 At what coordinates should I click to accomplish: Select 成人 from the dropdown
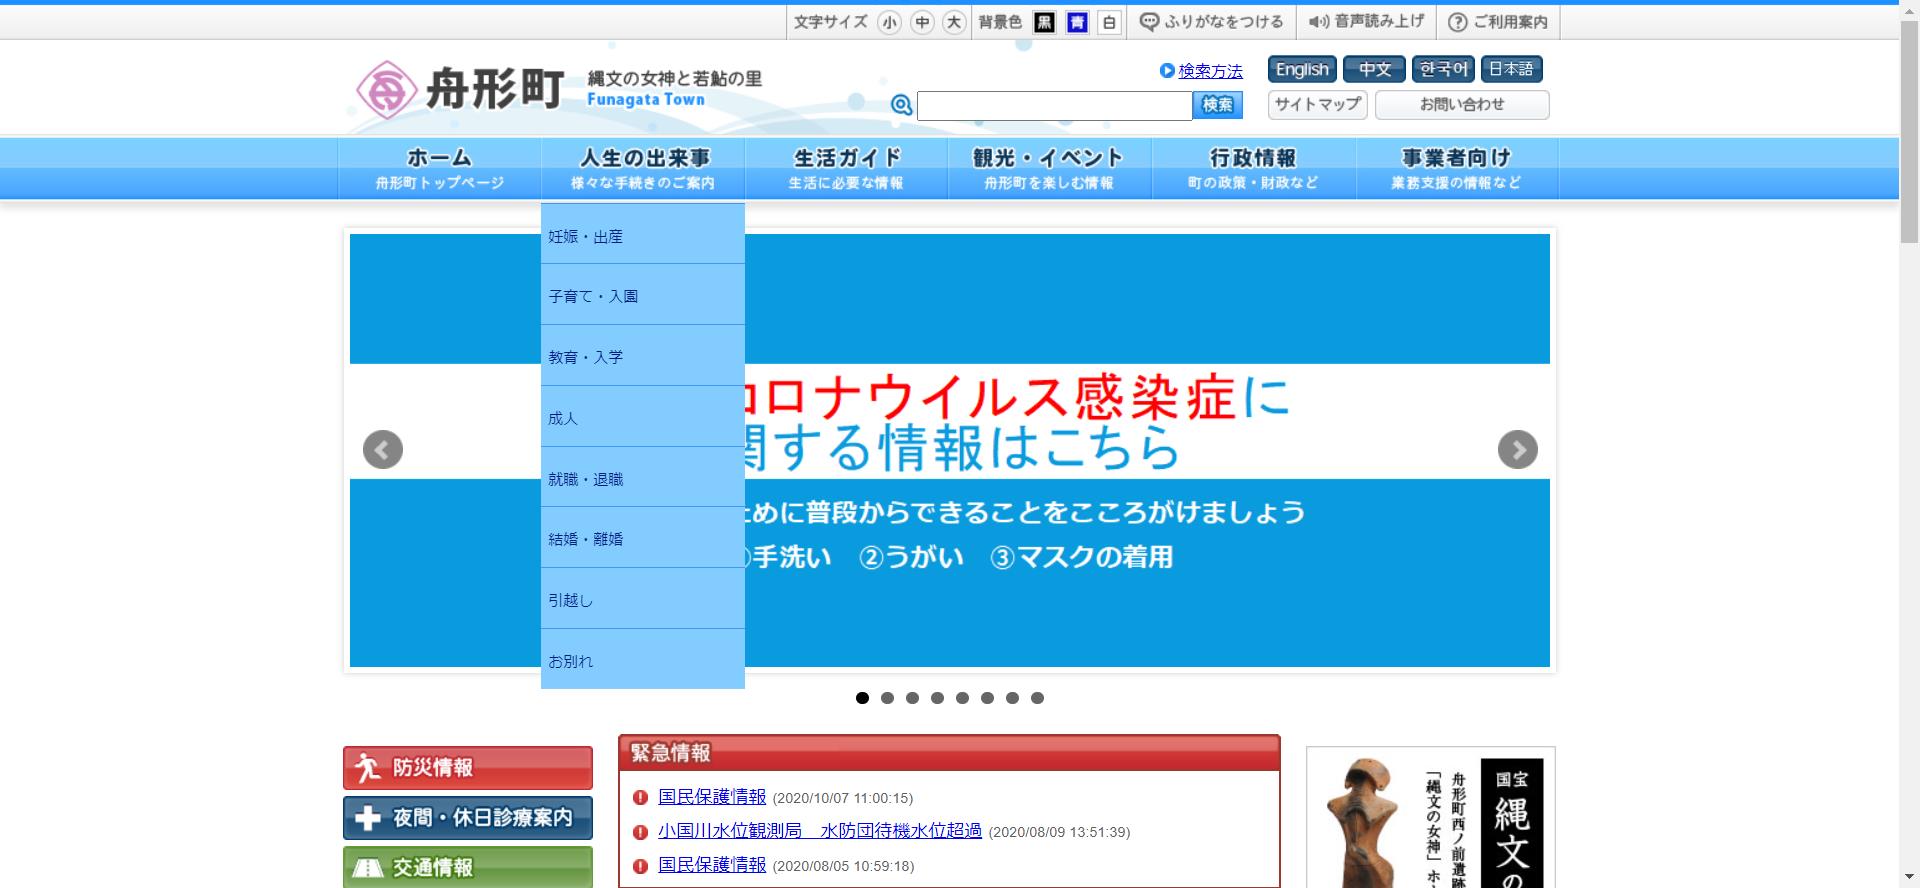click(x=643, y=418)
